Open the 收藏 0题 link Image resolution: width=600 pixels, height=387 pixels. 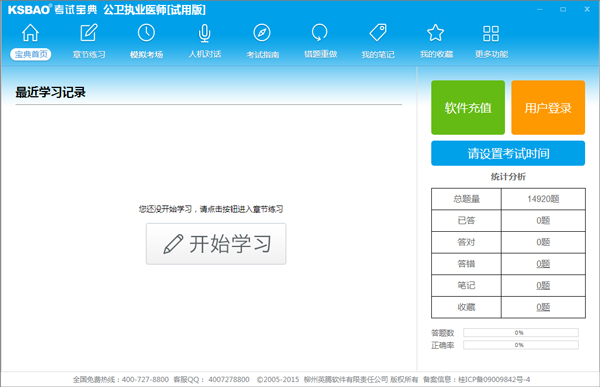click(x=543, y=307)
